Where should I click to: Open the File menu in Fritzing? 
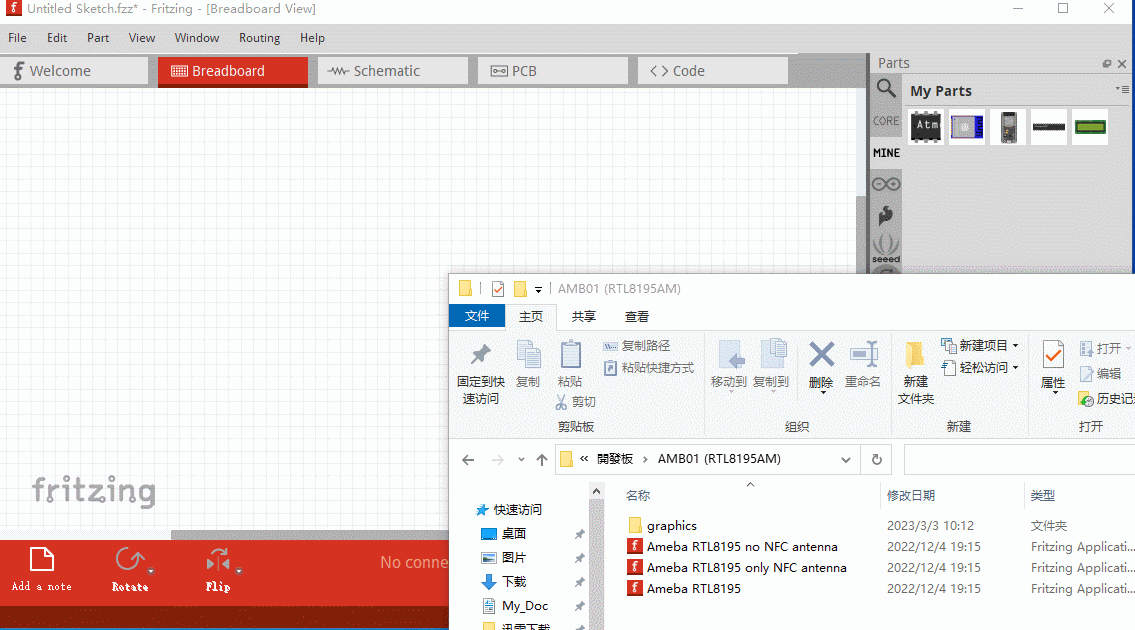click(17, 38)
